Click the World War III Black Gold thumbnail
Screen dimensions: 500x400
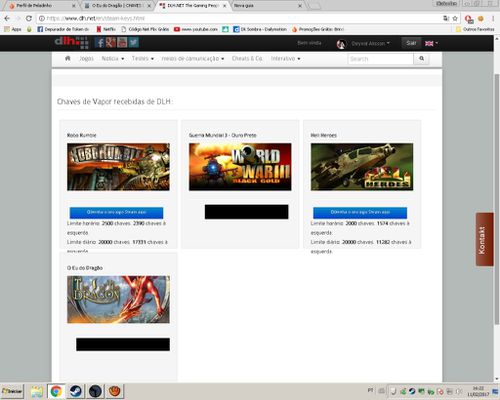(240, 167)
